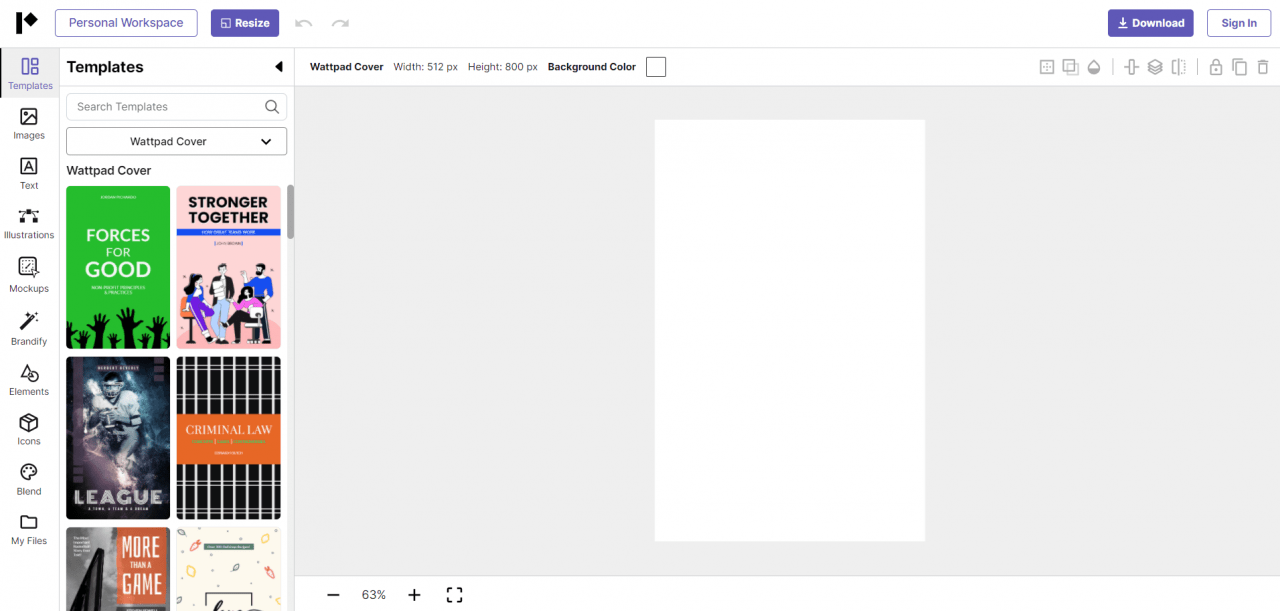Click the opacity droplet icon
The height and width of the screenshot is (611, 1280).
1094,67
